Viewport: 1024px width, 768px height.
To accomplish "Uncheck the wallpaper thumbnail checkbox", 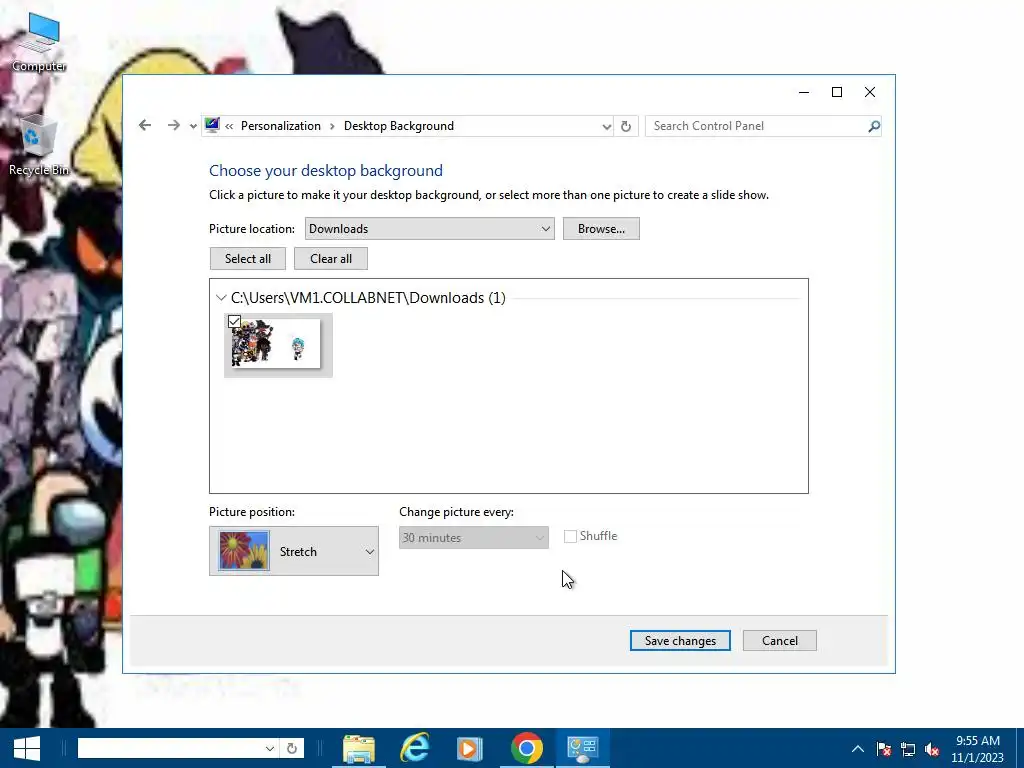I will (x=234, y=321).
